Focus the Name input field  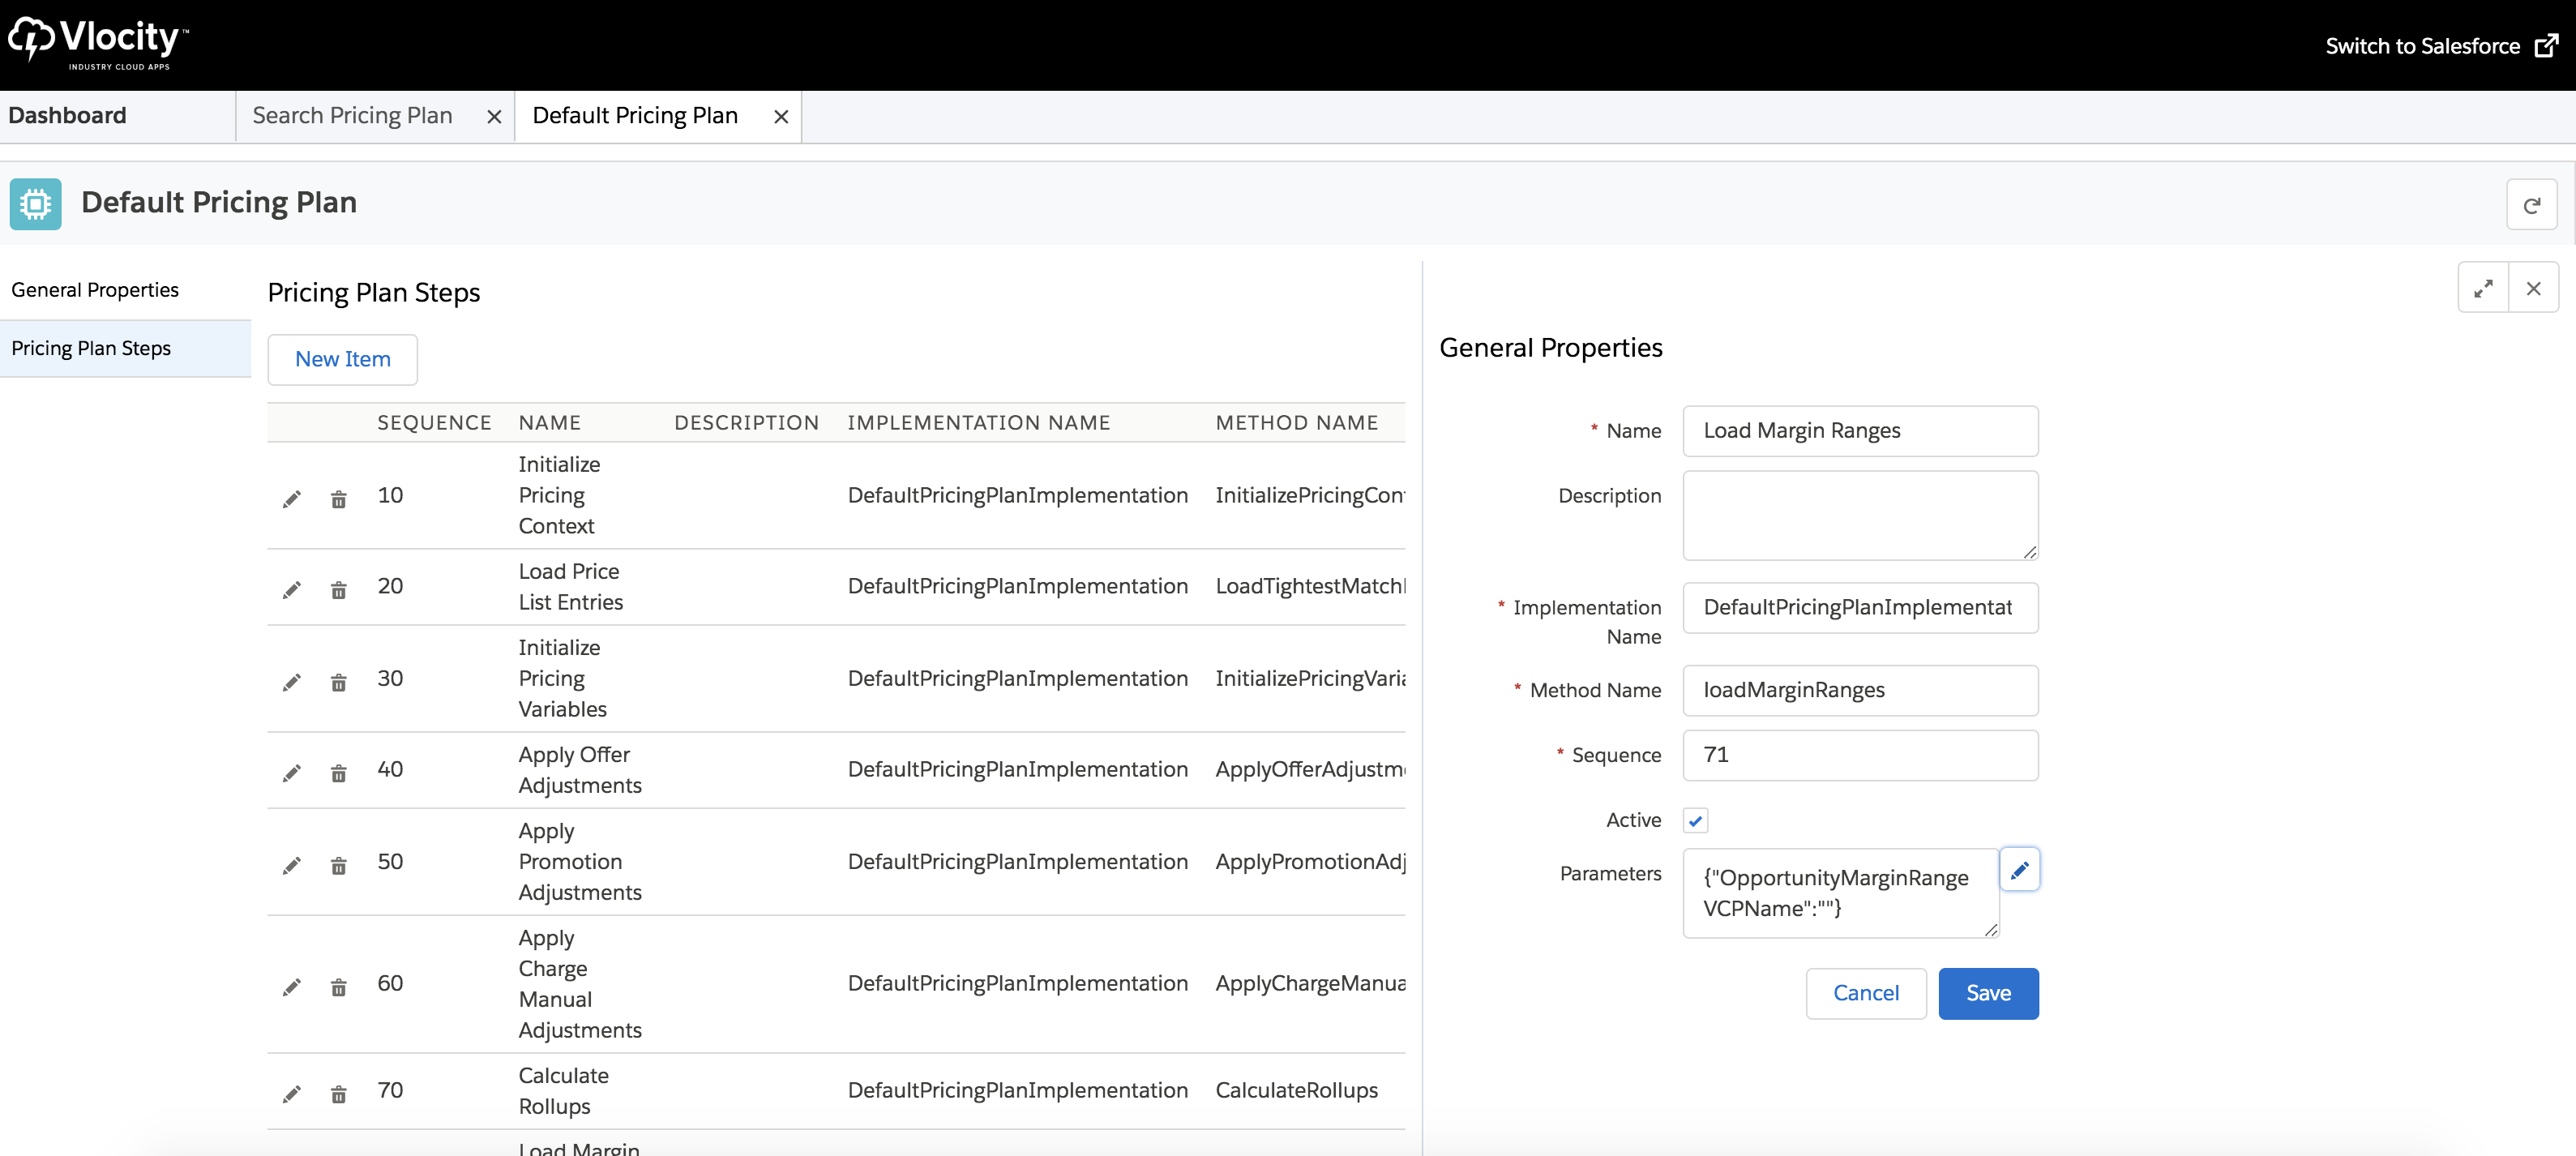(x=1860, y=431)
